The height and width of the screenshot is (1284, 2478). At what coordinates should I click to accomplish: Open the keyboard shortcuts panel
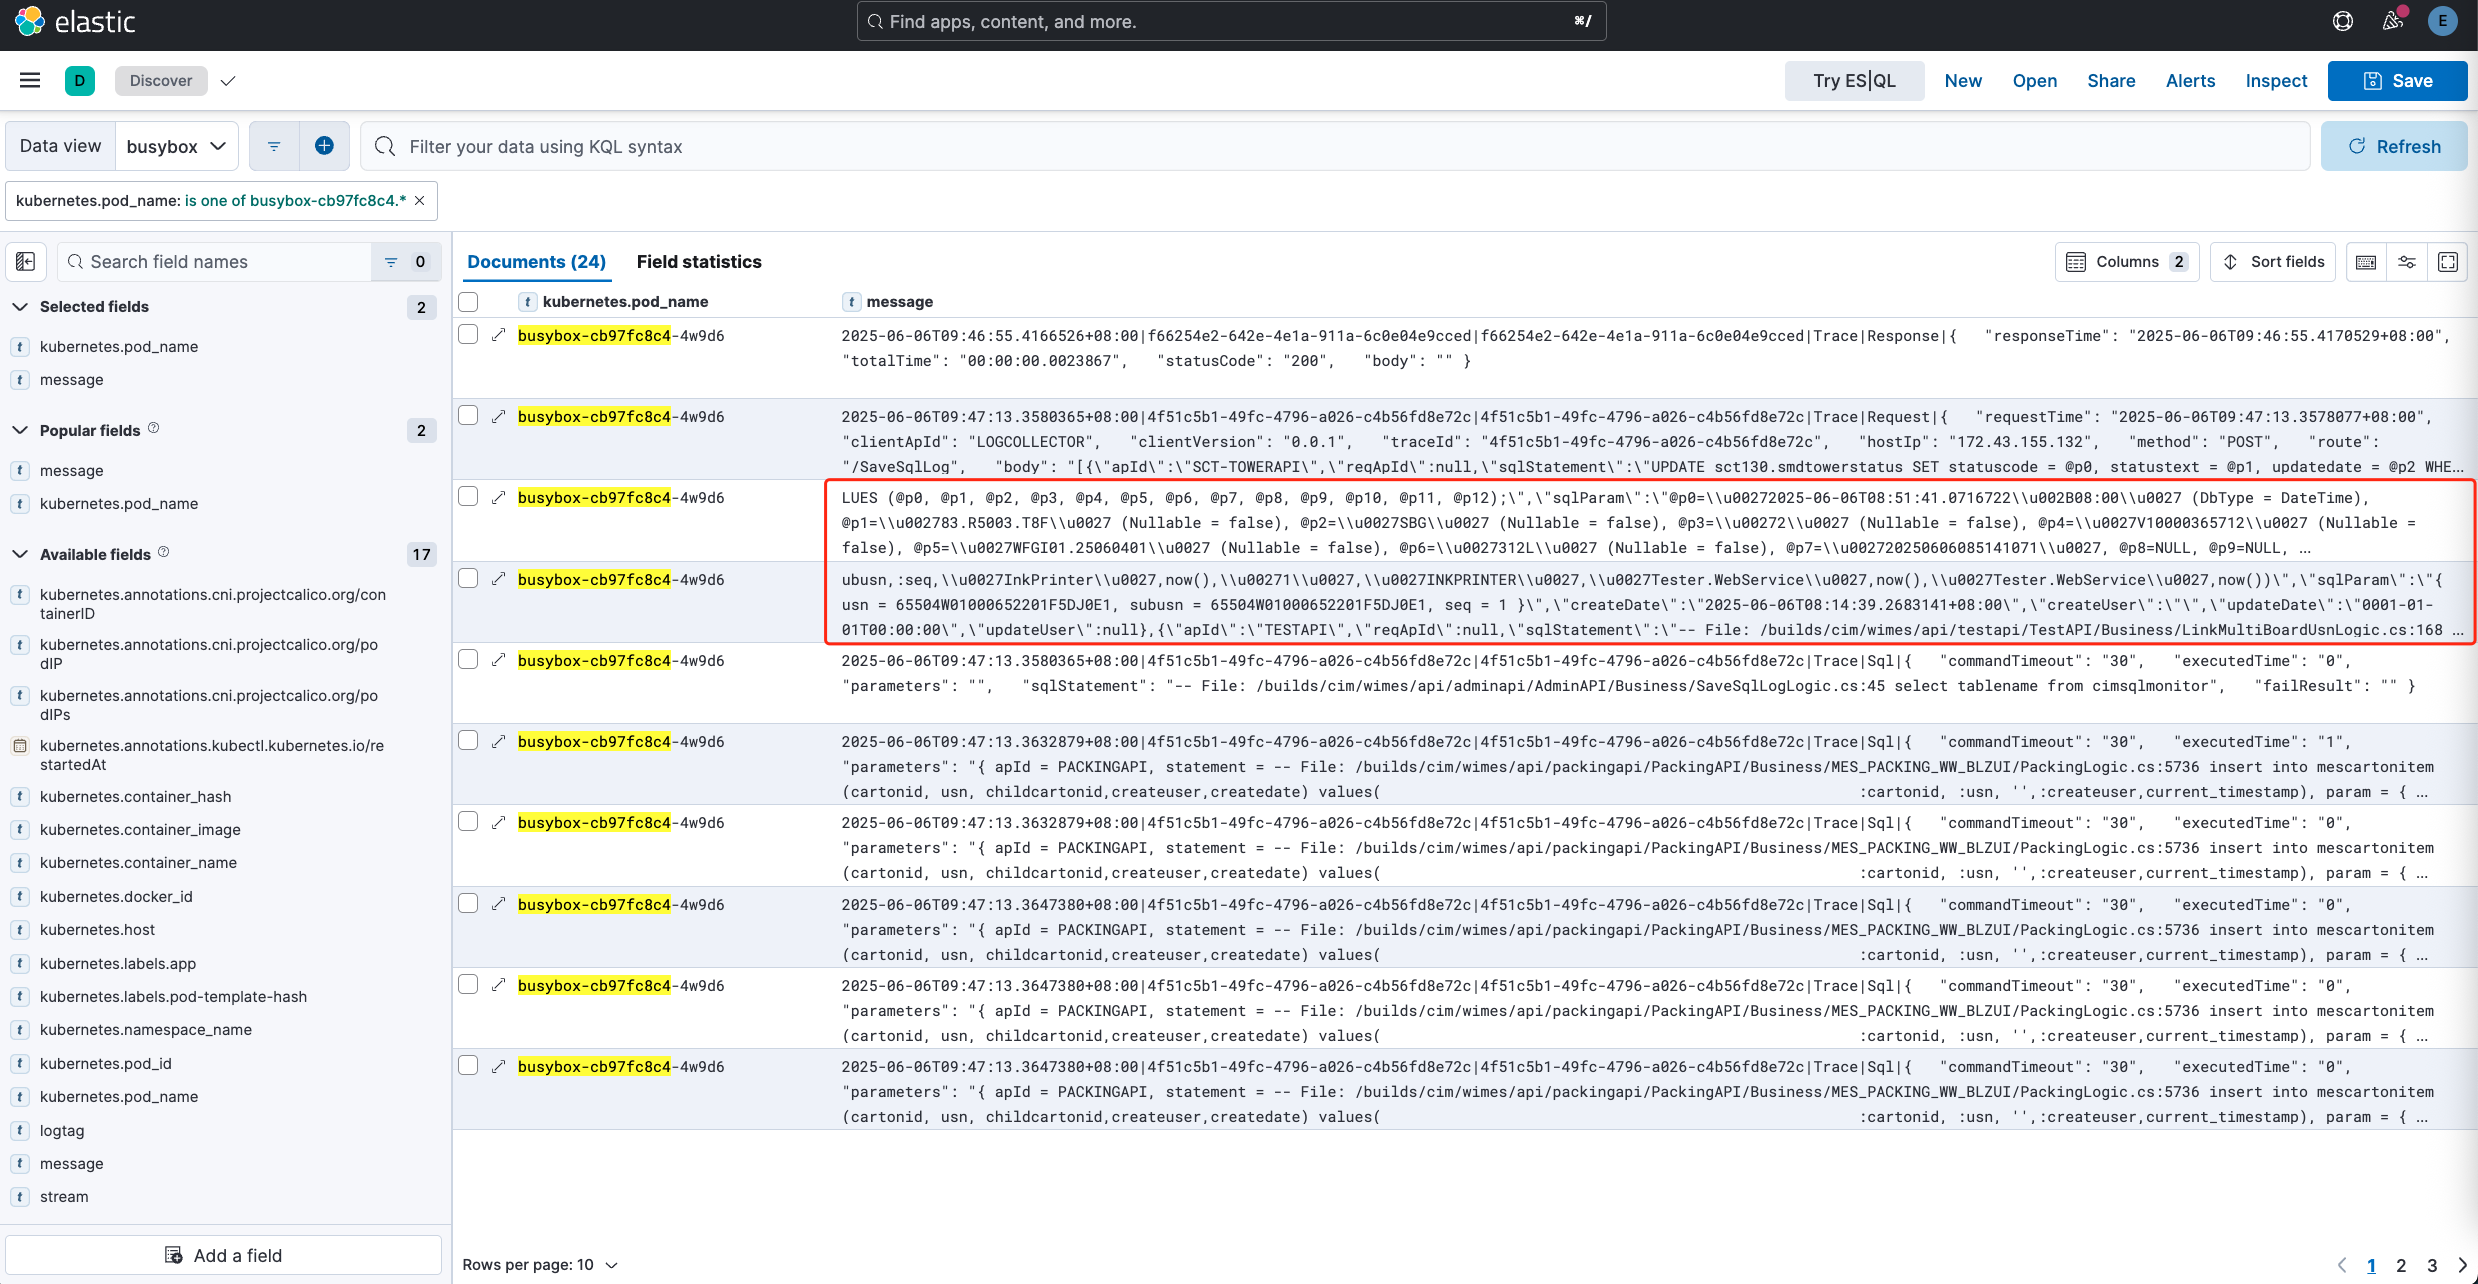point(2367,261)
